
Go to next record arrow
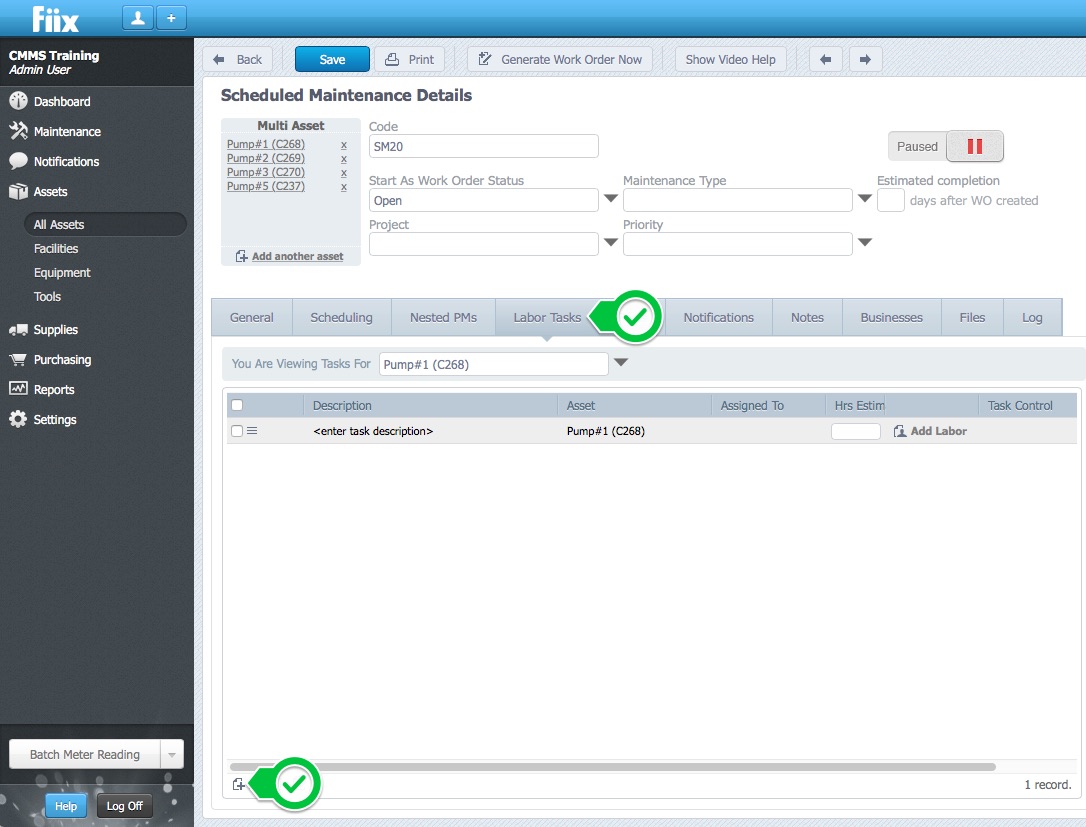click(x=865, y=60)
